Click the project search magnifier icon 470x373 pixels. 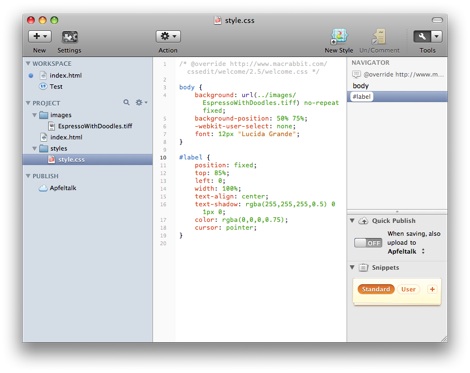(126, 102)
